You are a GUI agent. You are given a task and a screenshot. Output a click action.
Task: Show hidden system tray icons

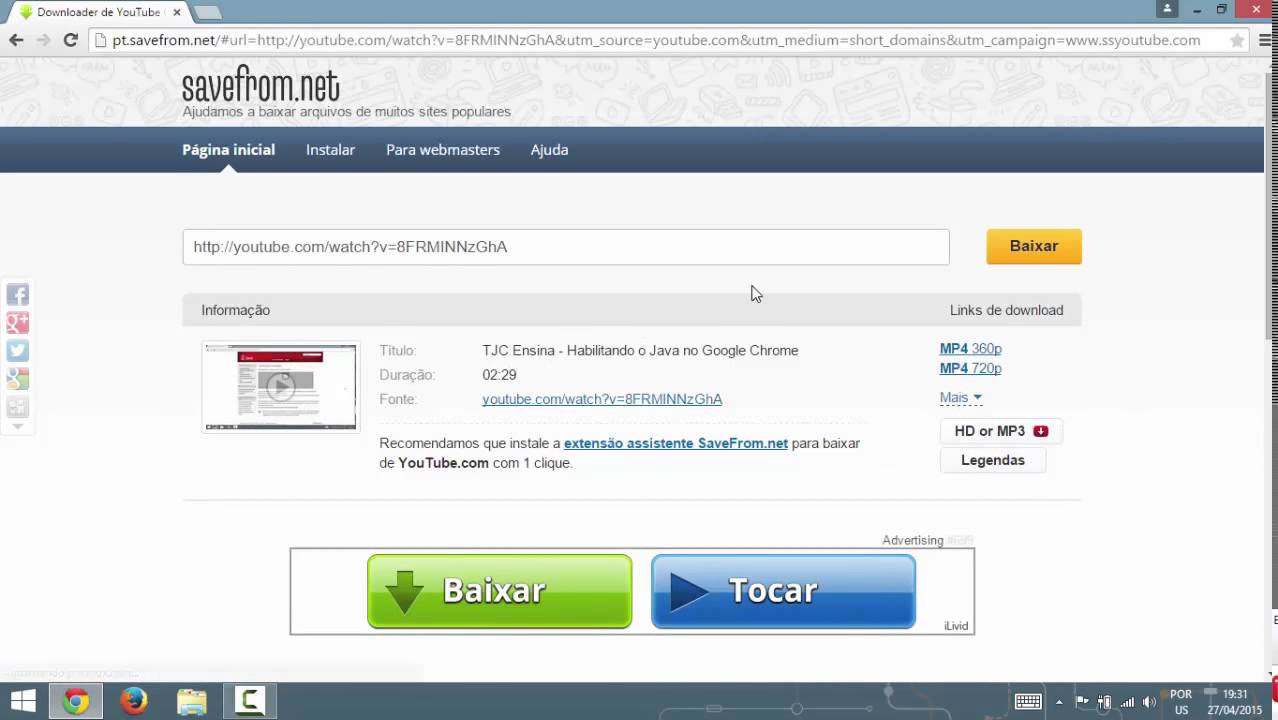point(1059,702)
